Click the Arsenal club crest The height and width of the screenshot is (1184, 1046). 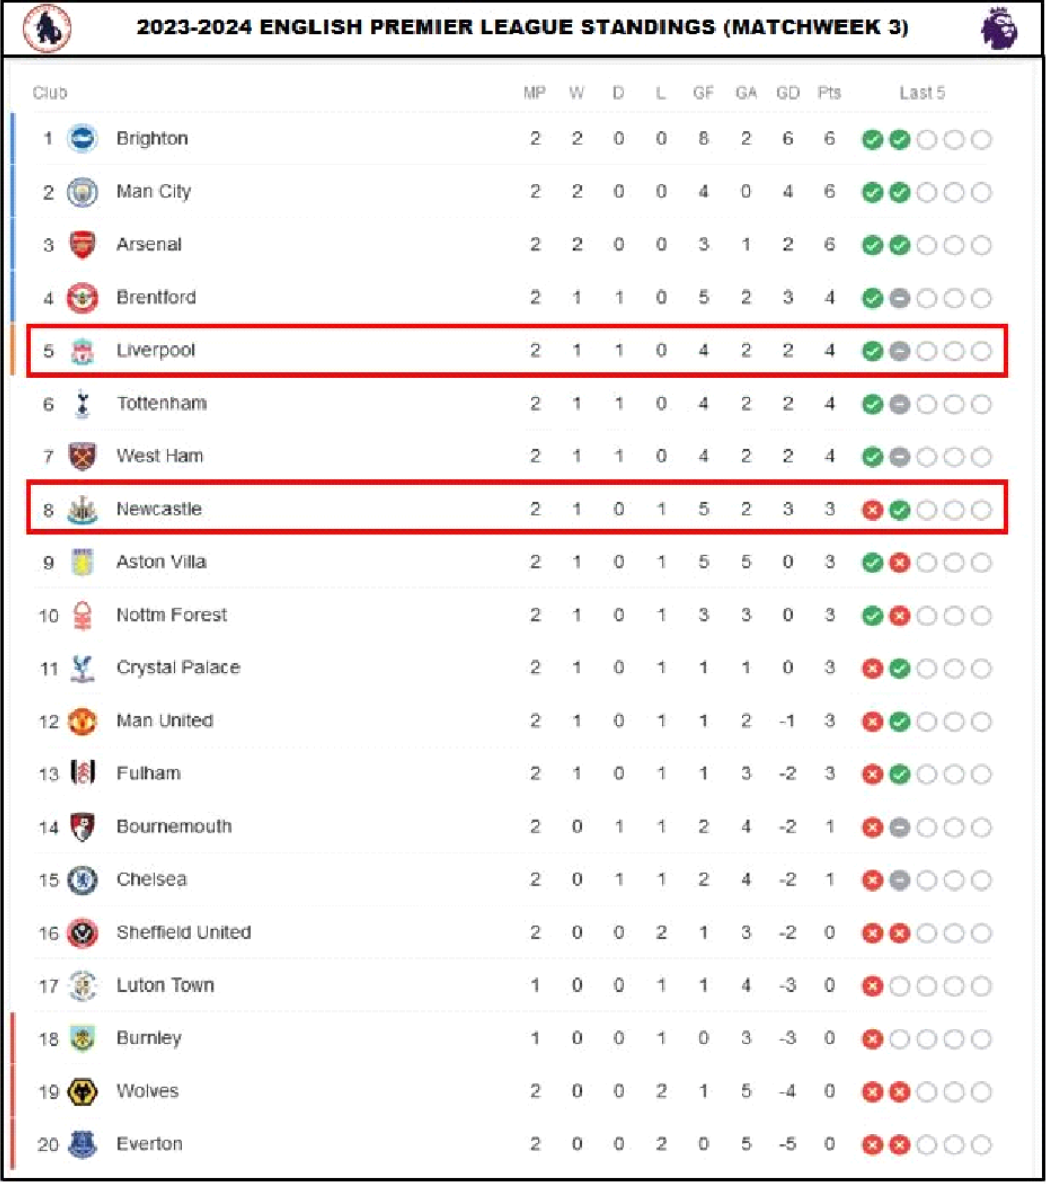coord(82,245)
